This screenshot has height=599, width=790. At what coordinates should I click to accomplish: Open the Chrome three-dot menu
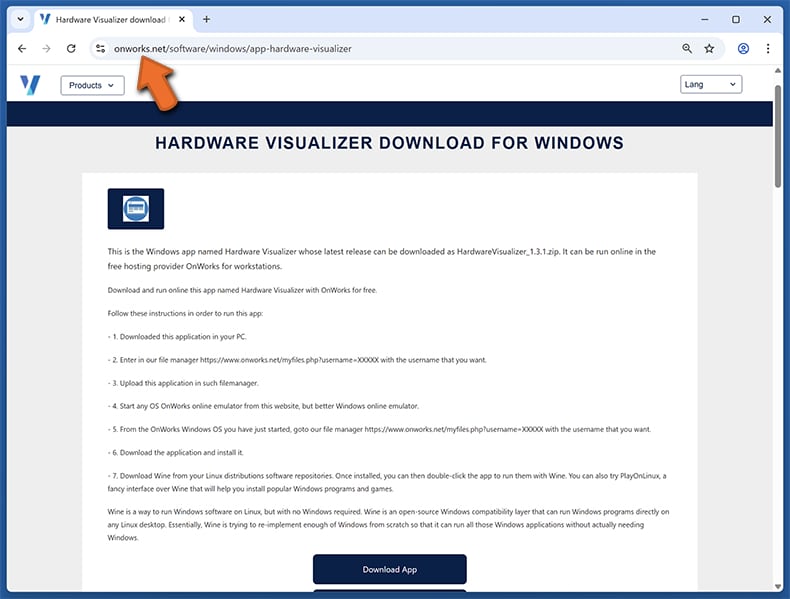pyautogui.click(x=768, y=48)
